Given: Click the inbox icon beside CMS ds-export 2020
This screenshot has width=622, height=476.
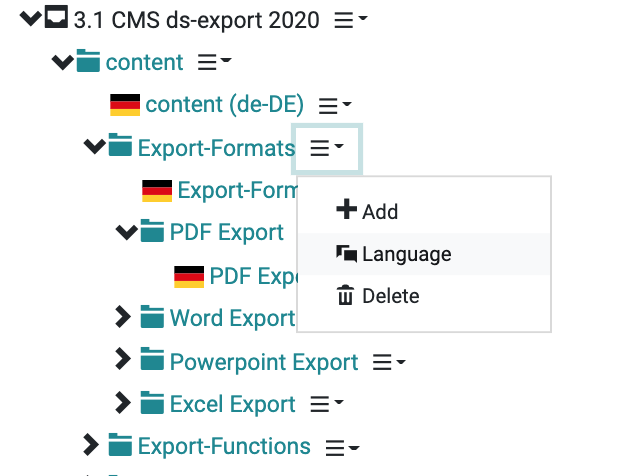Looking at the screenshot, I should point(56,17).
